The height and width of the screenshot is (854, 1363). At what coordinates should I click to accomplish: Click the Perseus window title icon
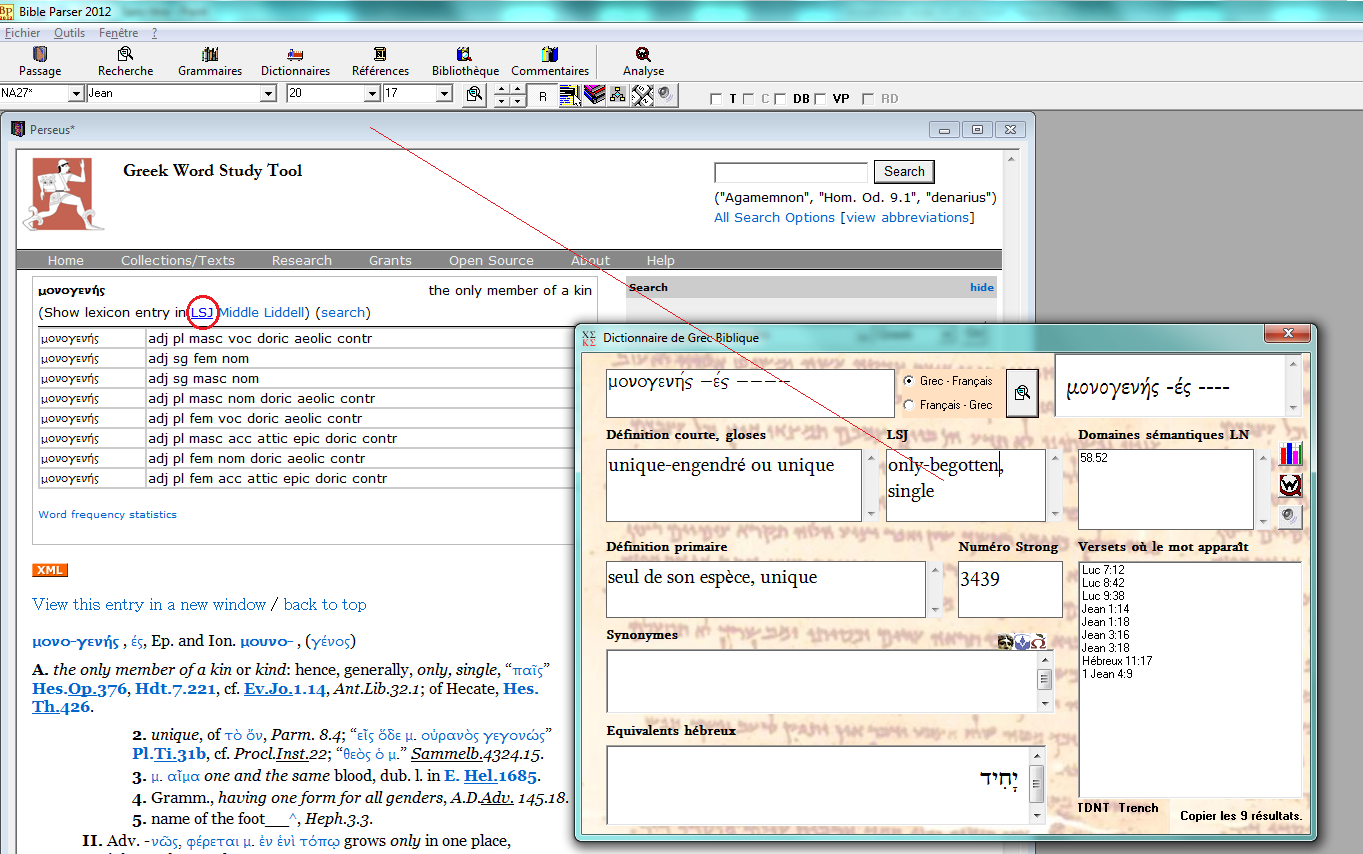pos(17,129)
